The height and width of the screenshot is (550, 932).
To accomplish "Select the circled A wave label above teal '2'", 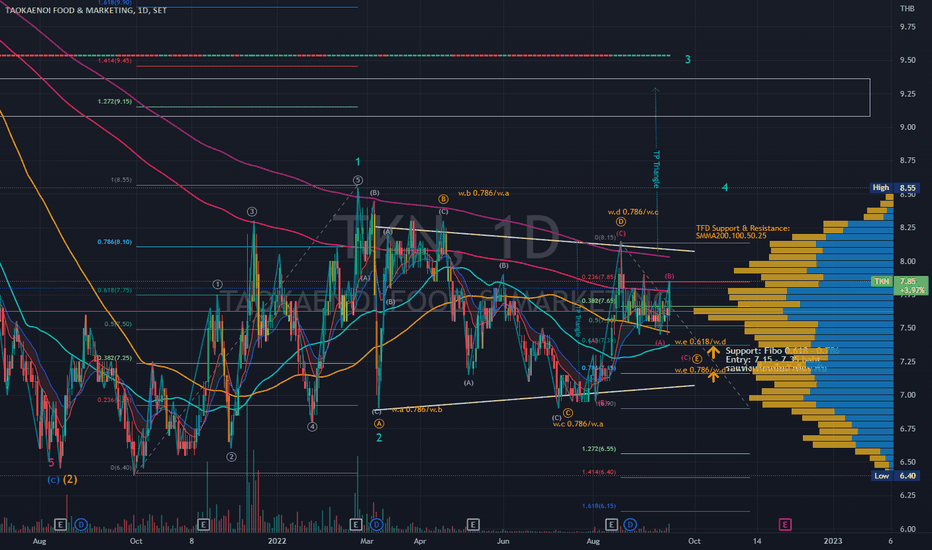I will point(379,423).
